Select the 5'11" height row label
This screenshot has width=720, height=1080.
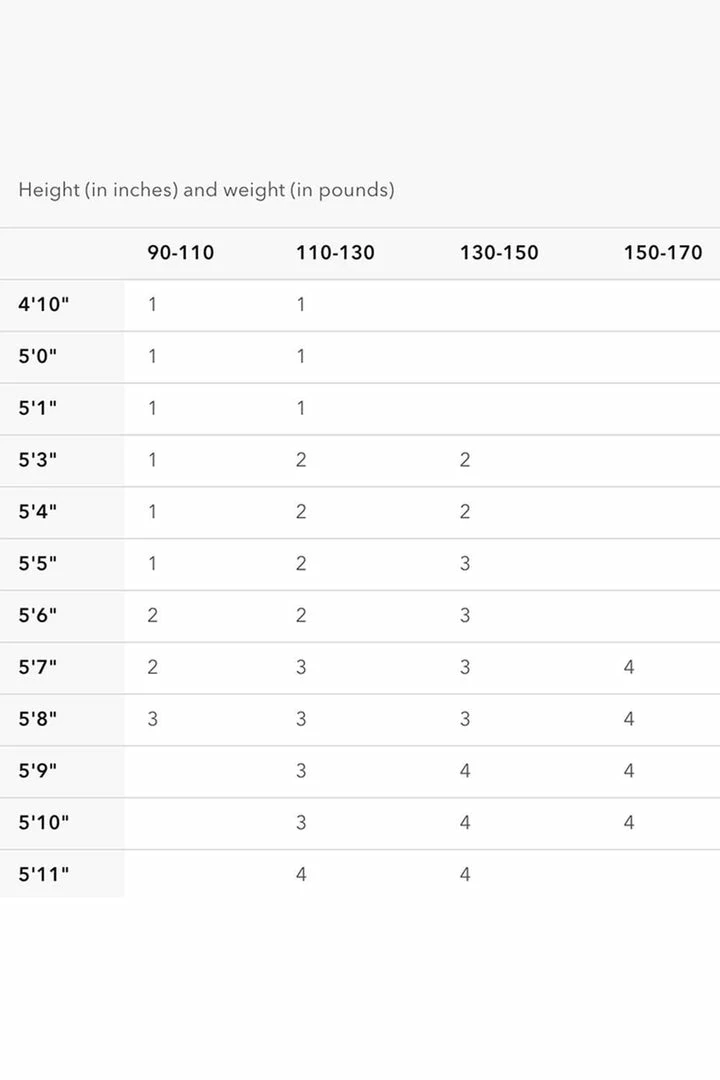click(44, 875)
